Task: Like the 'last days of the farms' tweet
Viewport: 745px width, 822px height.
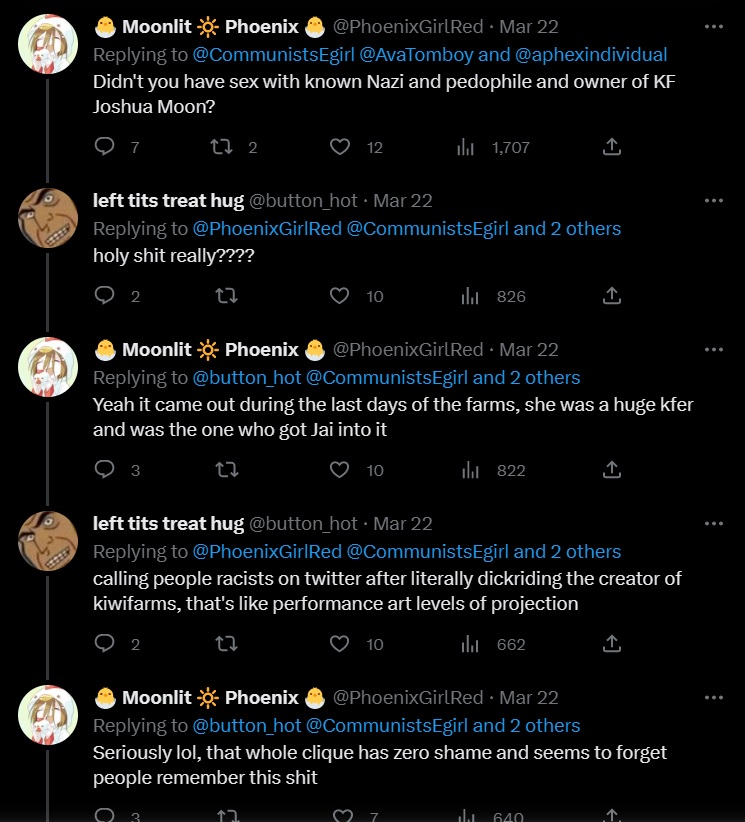Action: [x=340, y=470]
